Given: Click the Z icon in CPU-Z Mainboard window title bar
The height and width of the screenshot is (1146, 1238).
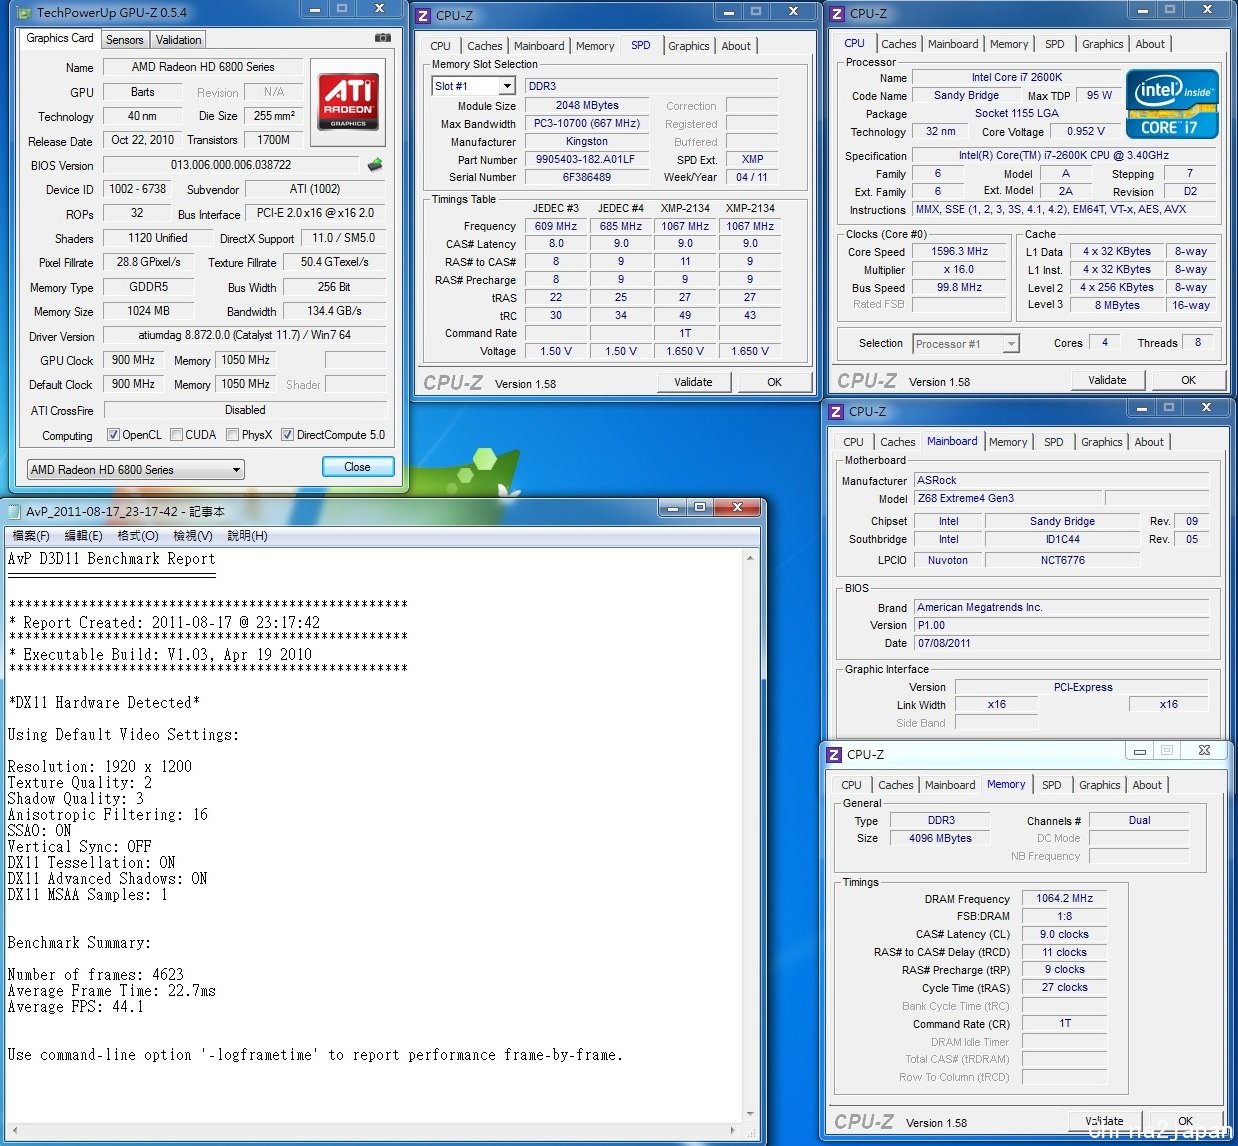Looking at the screenshot, I should tap(837, 411).
